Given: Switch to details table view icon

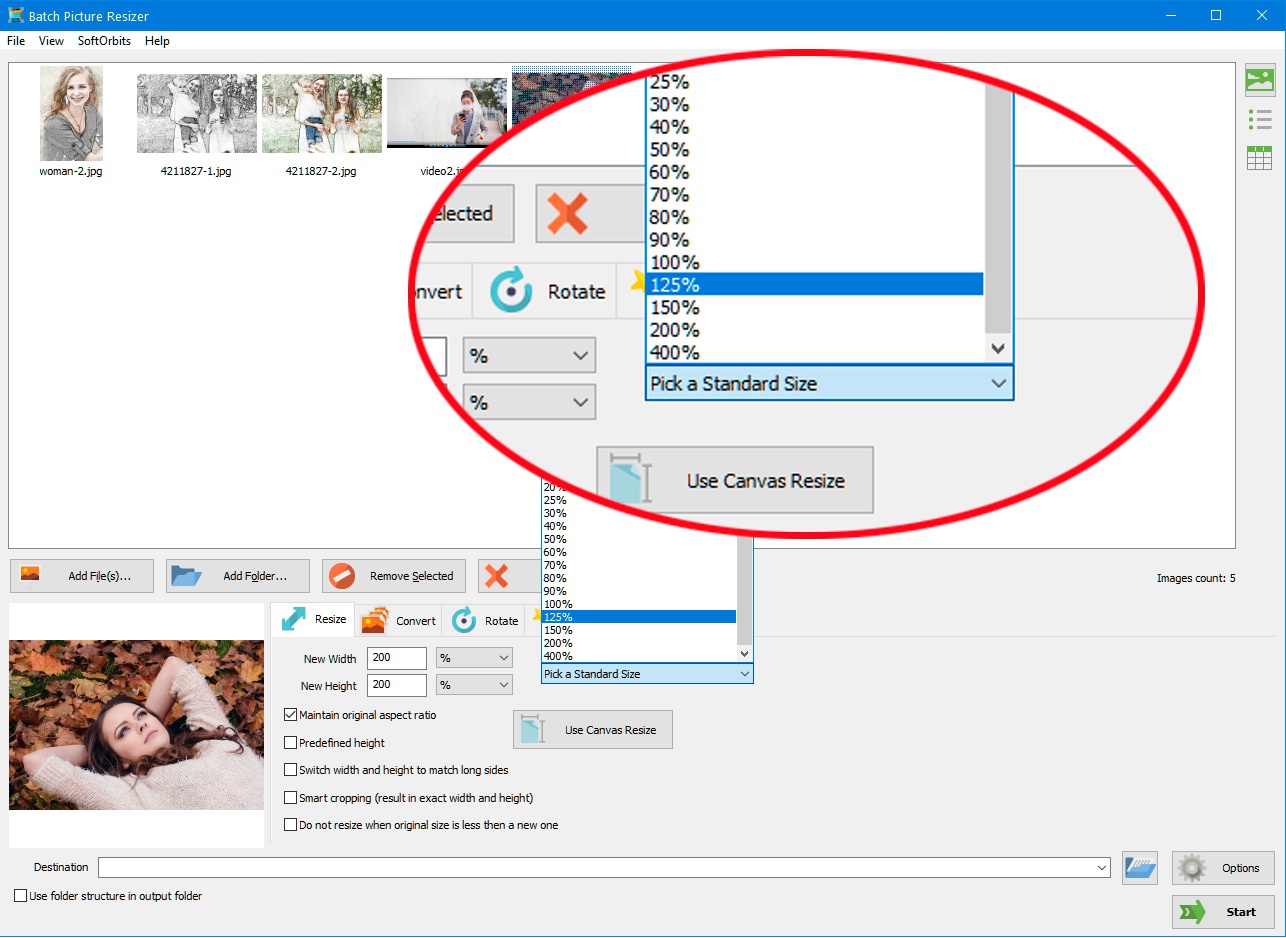Looking at the screenshot, I should (x=1260, y=158).
